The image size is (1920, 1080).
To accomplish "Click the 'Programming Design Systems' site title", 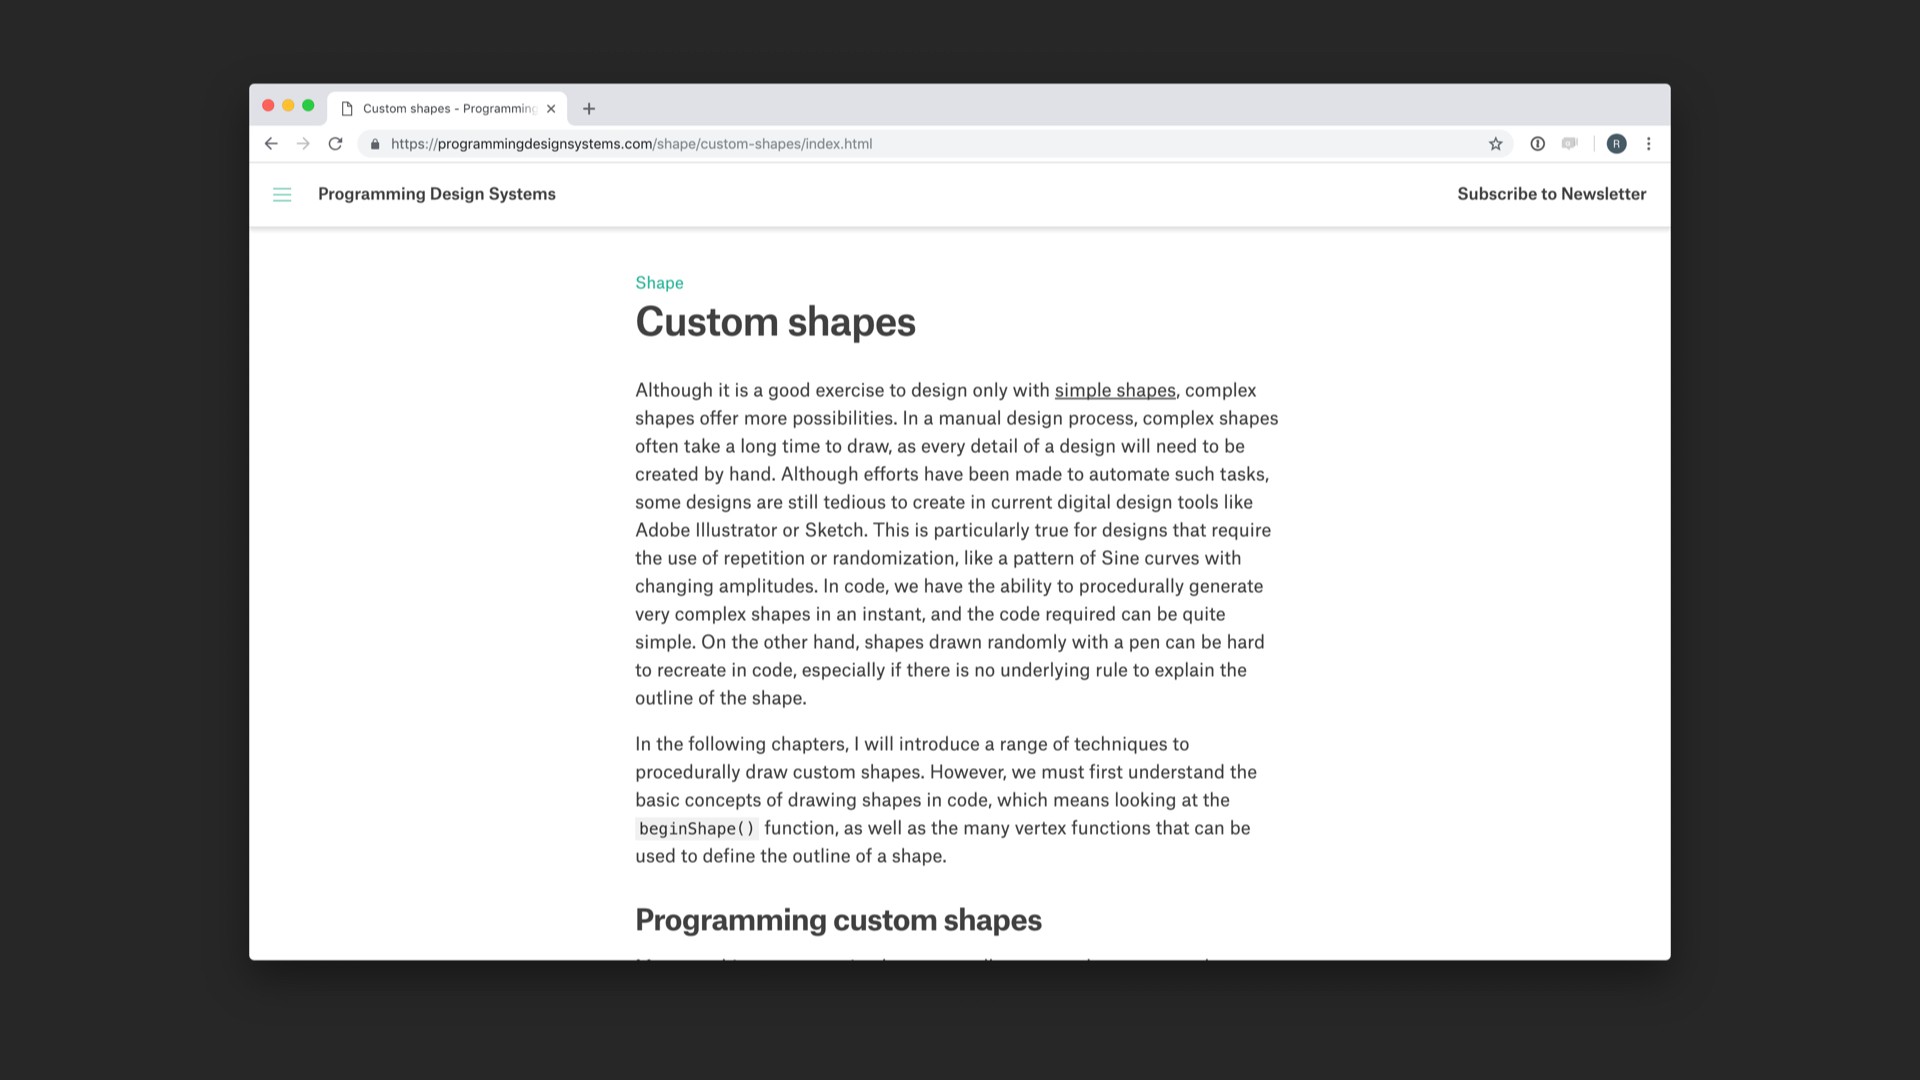I will (436, 193).
